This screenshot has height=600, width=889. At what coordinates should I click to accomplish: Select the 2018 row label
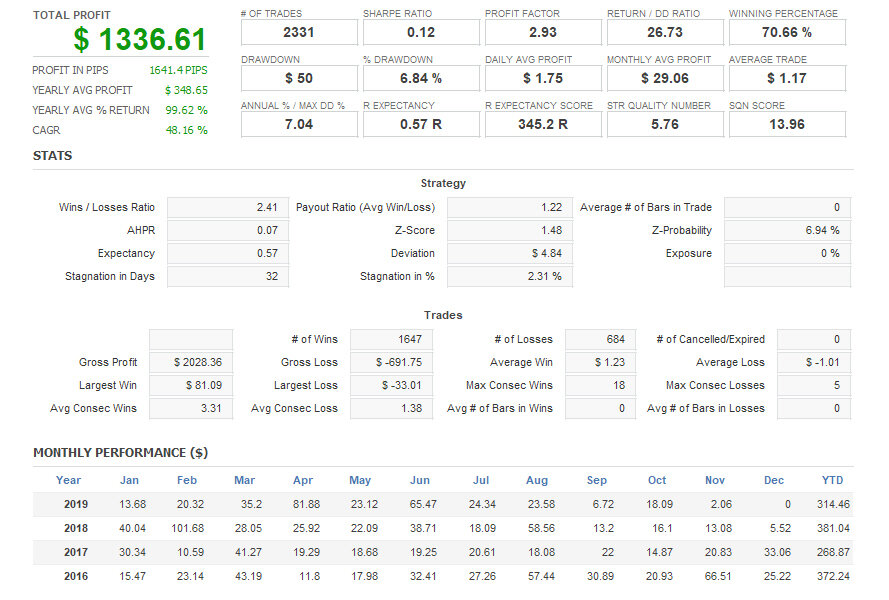tap(76, 528)
